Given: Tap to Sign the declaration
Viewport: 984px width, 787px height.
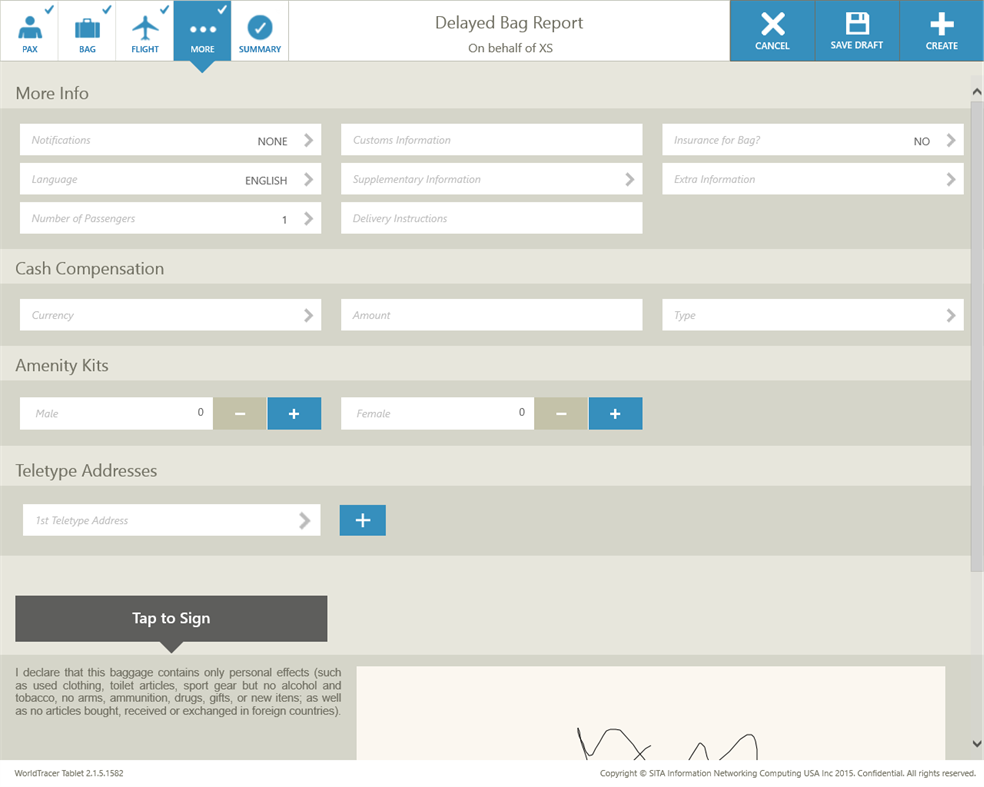Looking at the screenshot, I should (171, 618).
